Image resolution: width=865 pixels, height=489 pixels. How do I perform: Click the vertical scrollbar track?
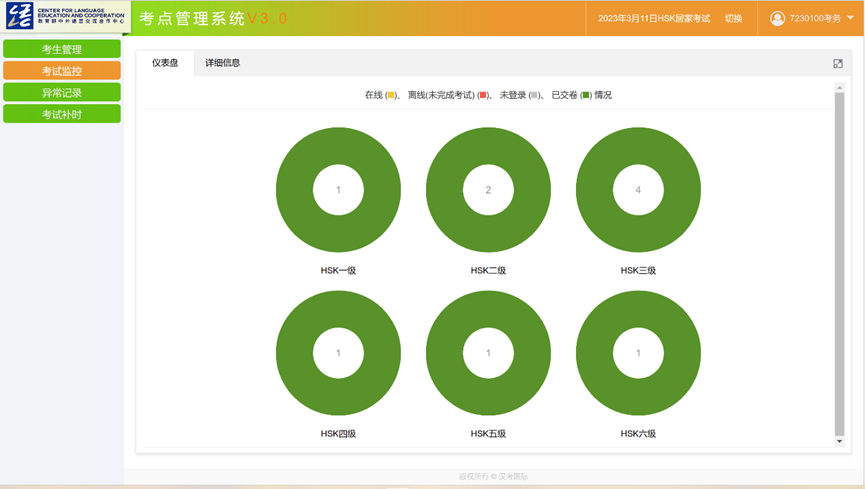(x=839, y=260)
